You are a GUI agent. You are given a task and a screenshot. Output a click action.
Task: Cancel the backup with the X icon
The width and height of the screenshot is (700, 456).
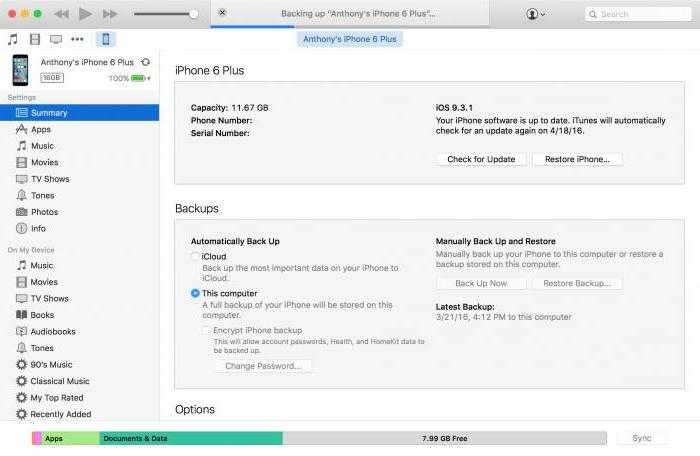(222, 13)
